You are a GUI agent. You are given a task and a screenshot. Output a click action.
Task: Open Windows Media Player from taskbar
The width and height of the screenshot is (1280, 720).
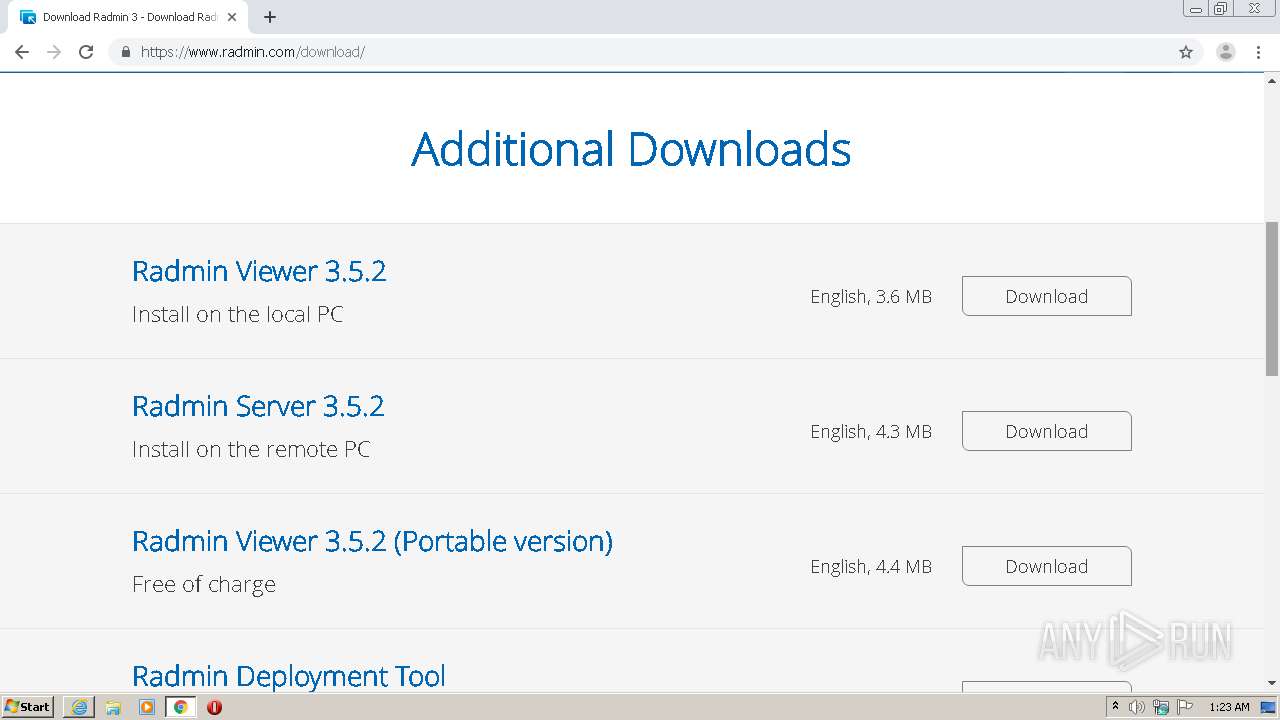147,707
